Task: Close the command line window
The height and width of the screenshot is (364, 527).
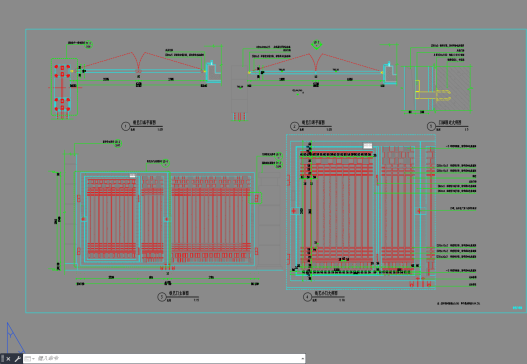Action: (8, 359)
